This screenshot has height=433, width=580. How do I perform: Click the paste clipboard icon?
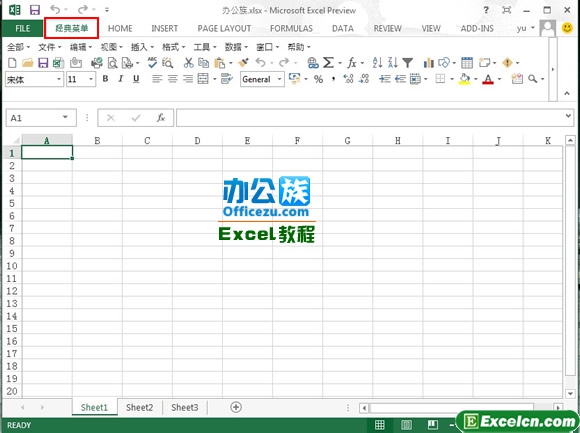(x=220, y=63)
